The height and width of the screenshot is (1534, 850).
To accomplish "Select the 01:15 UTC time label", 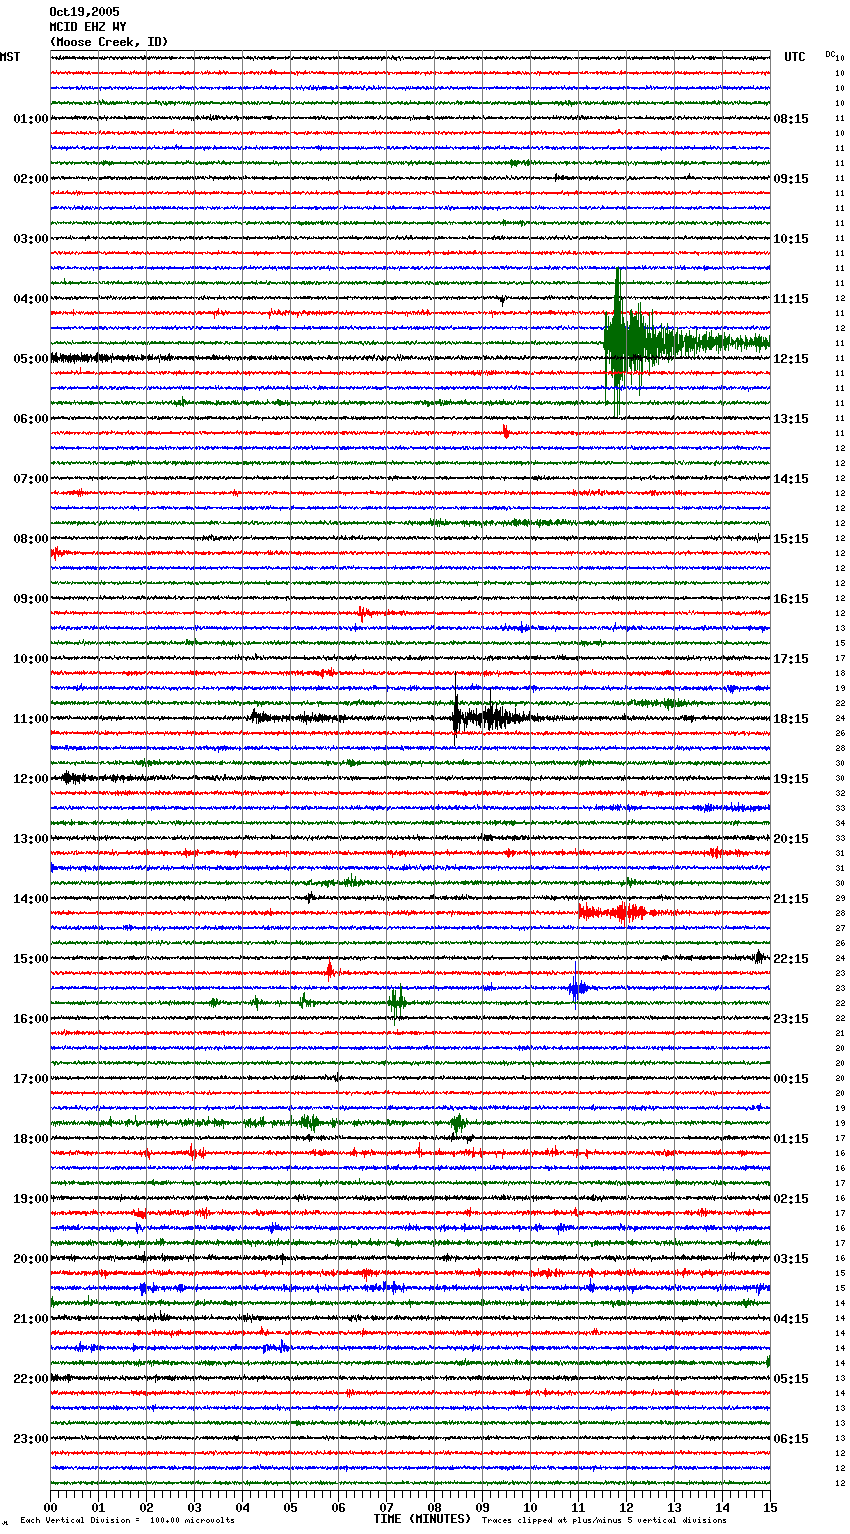I will coord(791,1139).
